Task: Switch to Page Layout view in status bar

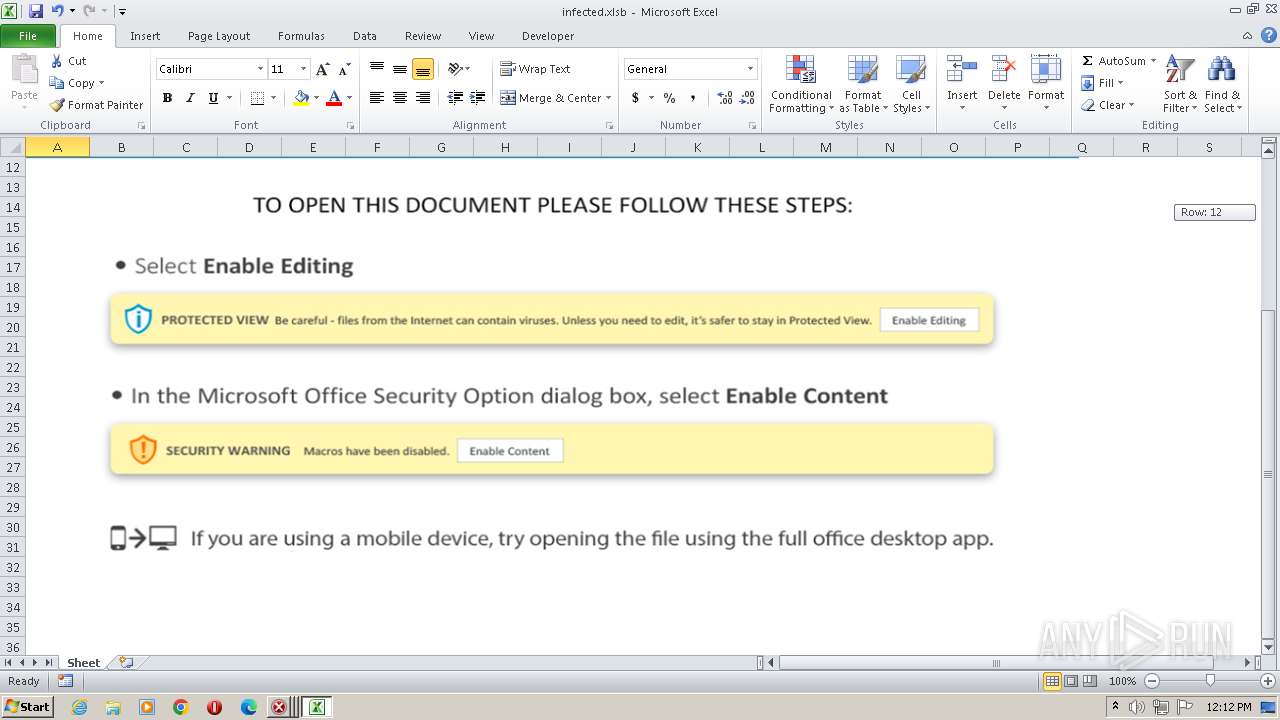Action: pyautogui.click(x=1071, y=681)
